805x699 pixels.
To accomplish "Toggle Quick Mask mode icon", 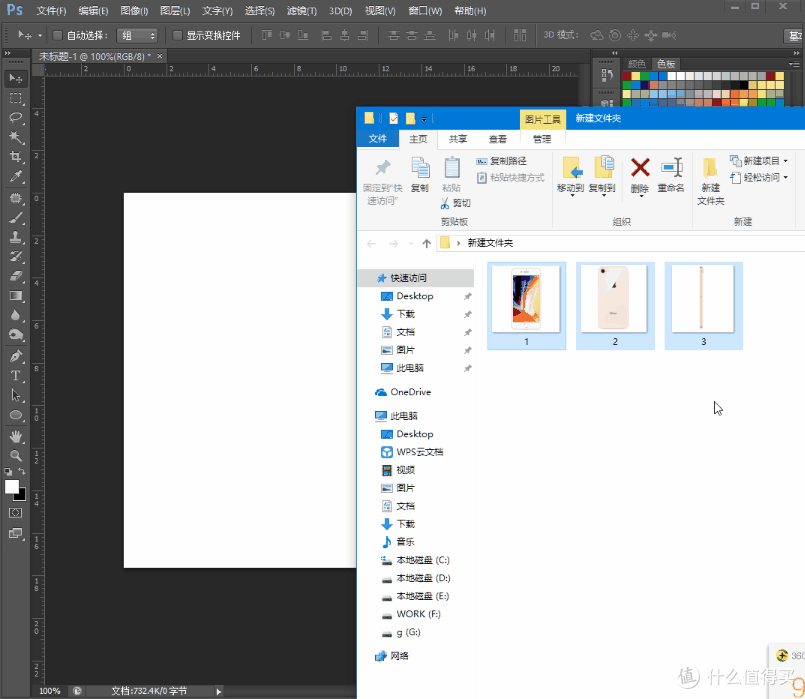I will pyautogui.click(x=15, y=513).
